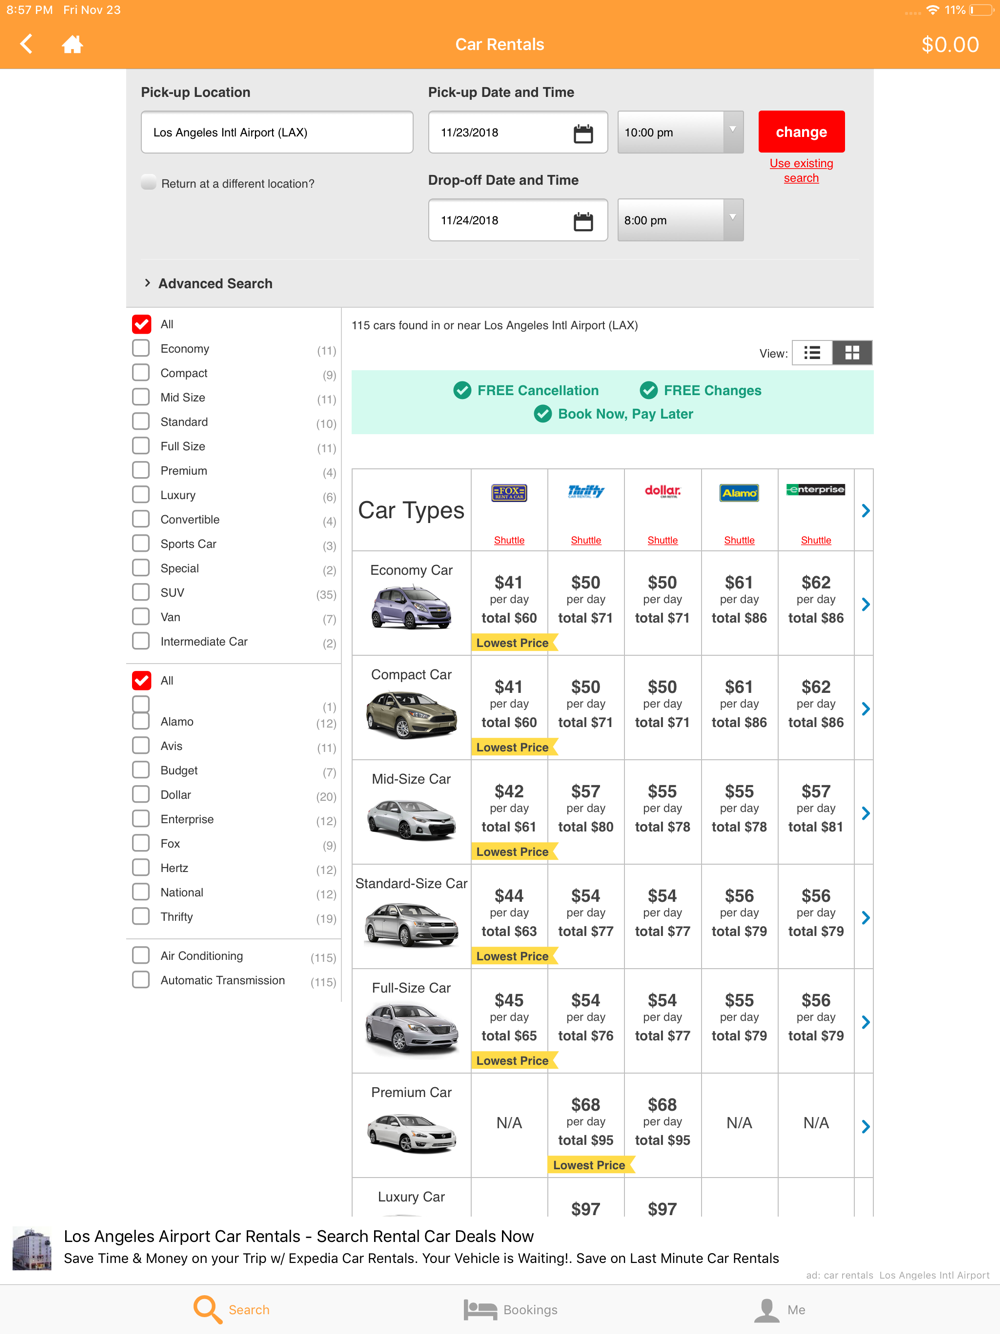Tap the back arrow in header
The image size is (1000, 1334).
(x=27, y=44)
